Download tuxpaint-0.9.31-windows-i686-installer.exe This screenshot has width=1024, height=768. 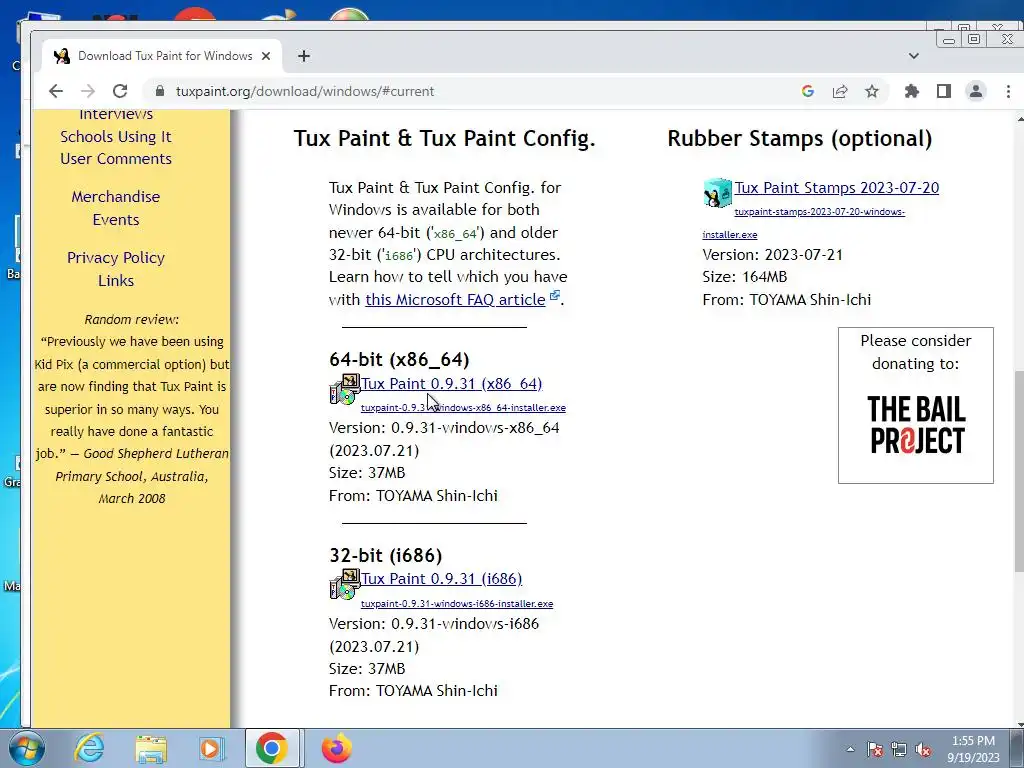tap(456, 603)
